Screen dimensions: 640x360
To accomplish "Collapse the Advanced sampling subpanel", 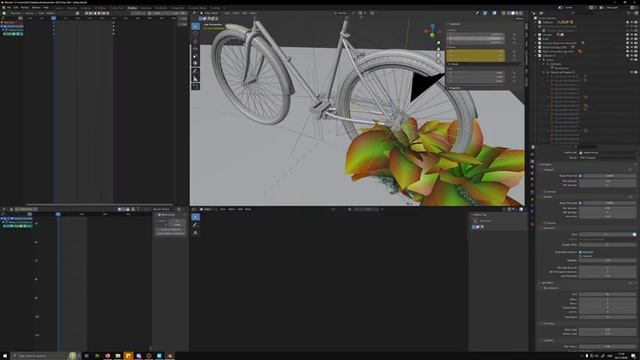I will tap(549, 228).
